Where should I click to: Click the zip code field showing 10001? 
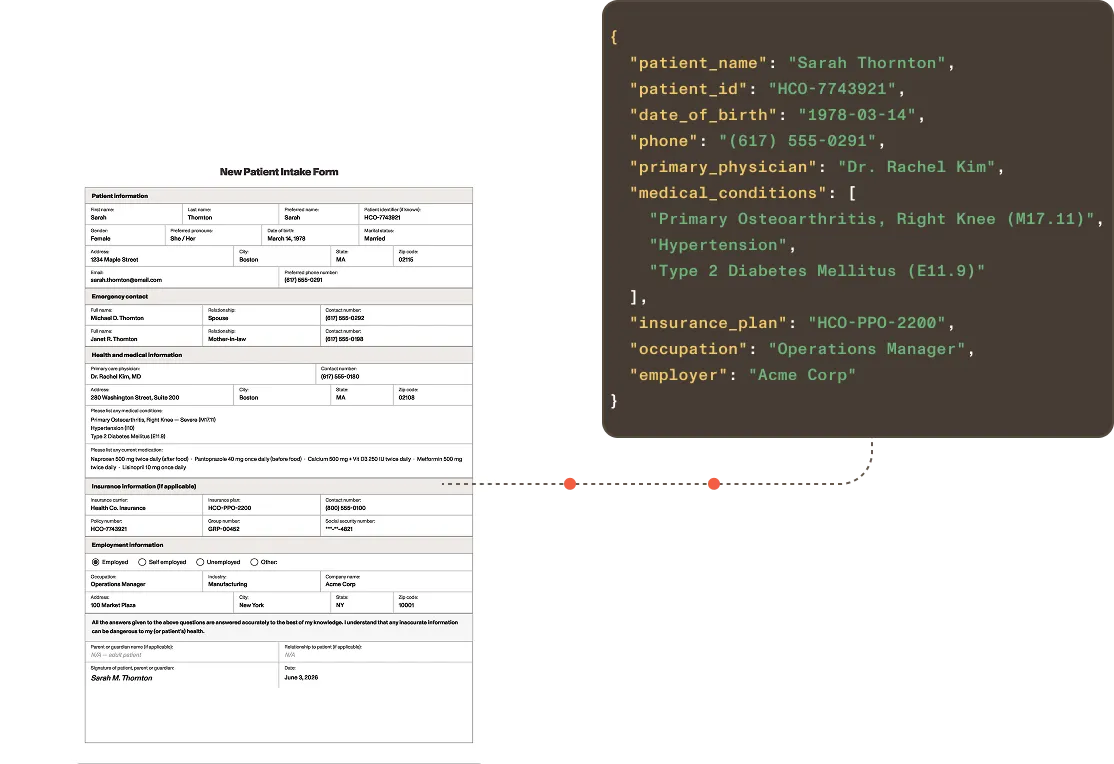pos(433,602)
